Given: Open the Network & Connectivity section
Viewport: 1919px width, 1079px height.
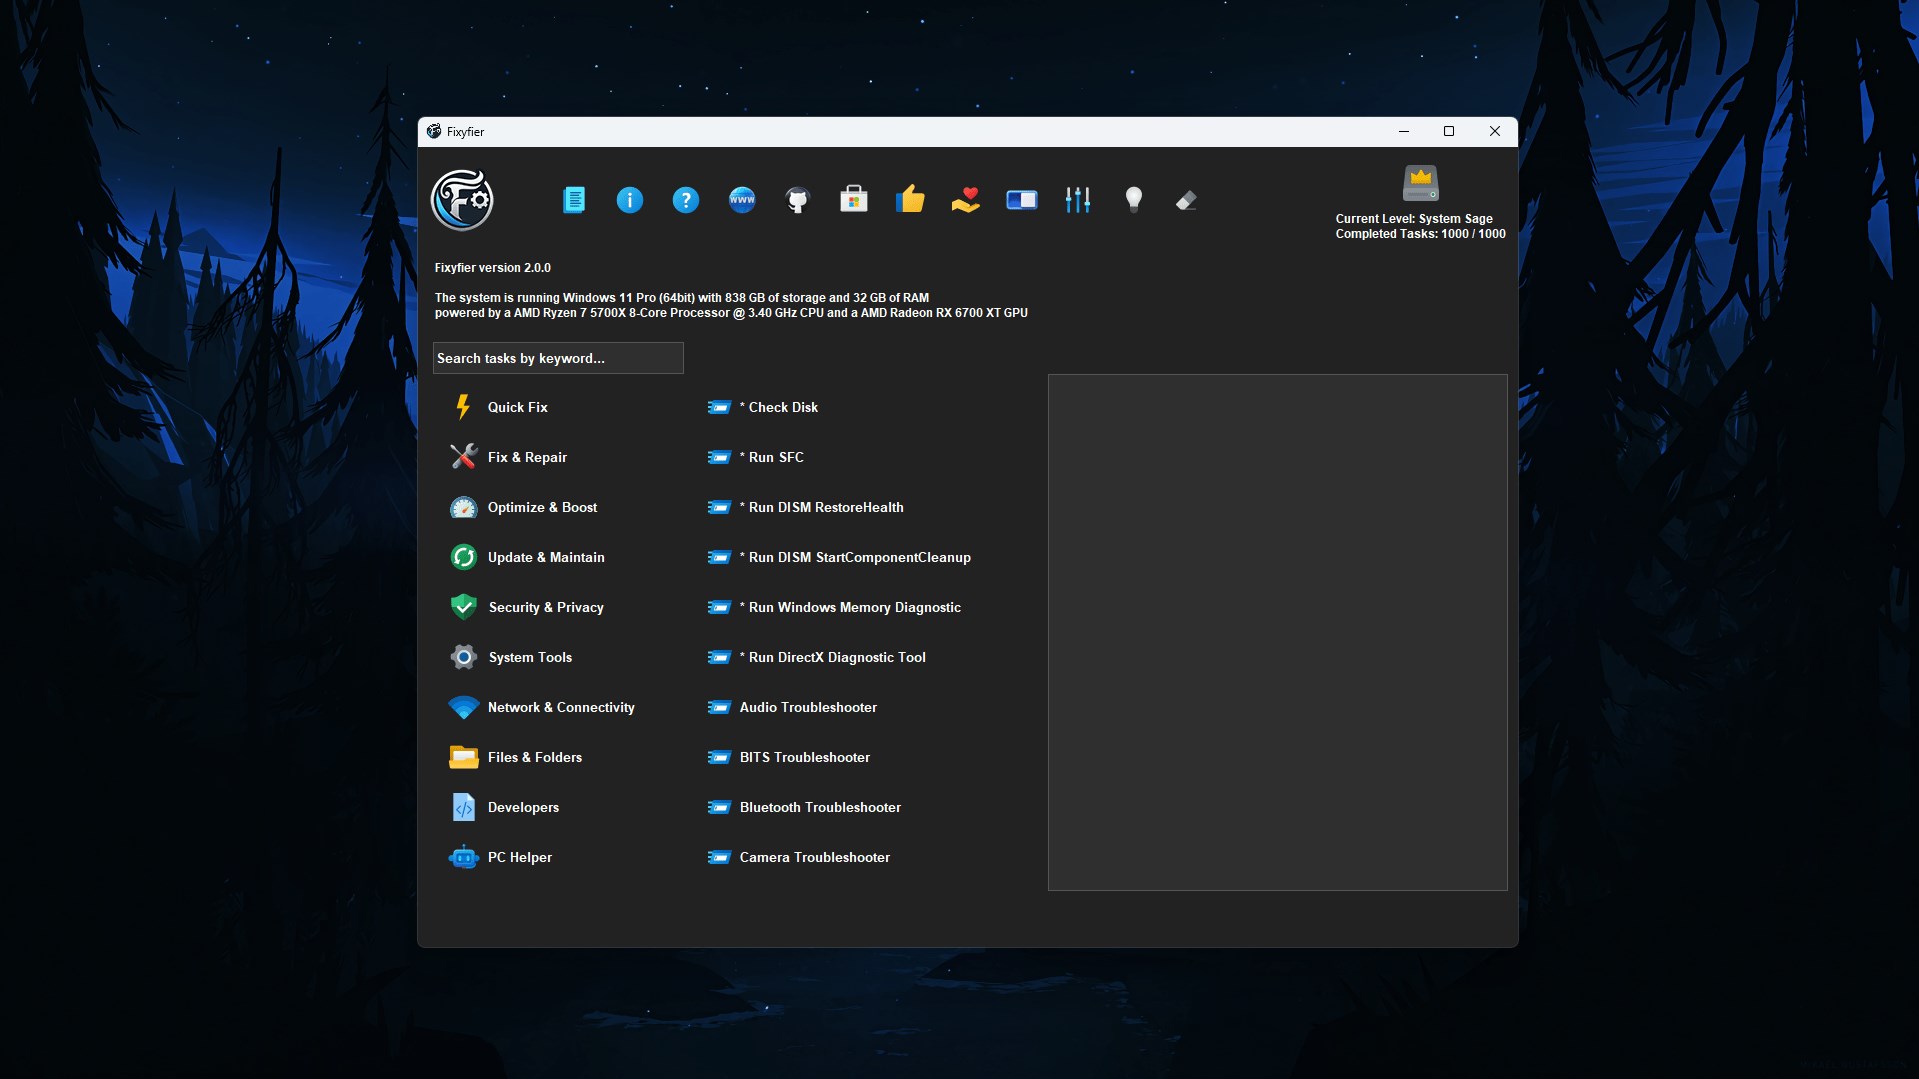Looking at the screenshot, I should tap(560, 707).
